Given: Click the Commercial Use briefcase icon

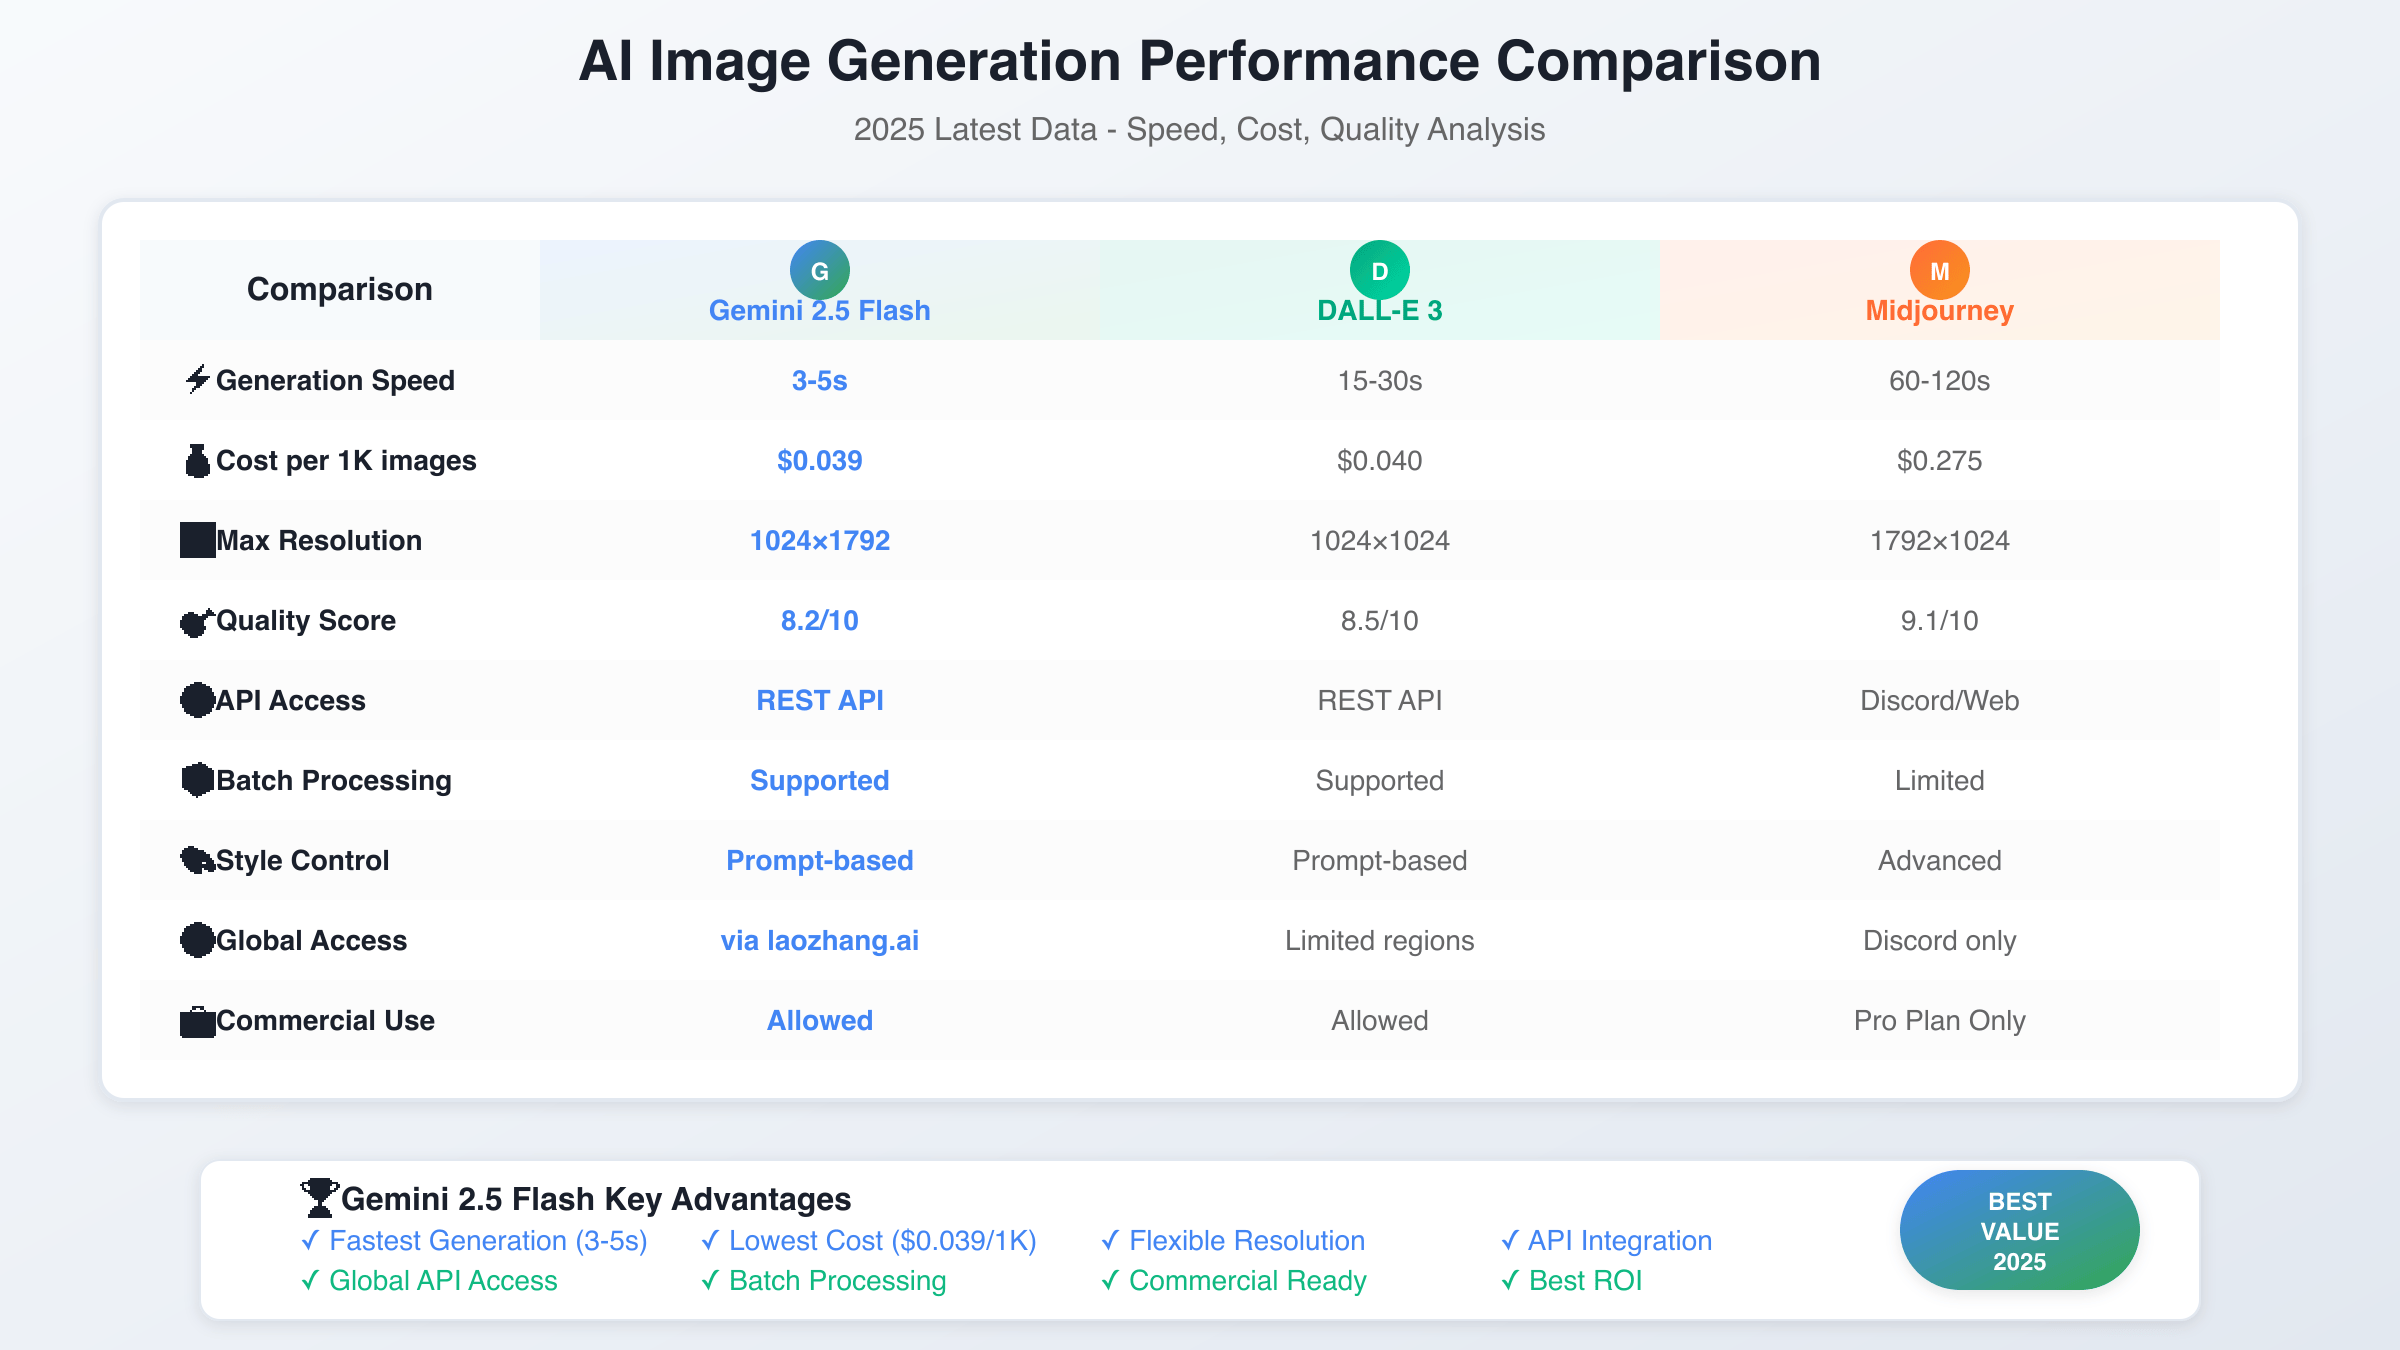Looking at the screenshot, I should (197, 1021).
